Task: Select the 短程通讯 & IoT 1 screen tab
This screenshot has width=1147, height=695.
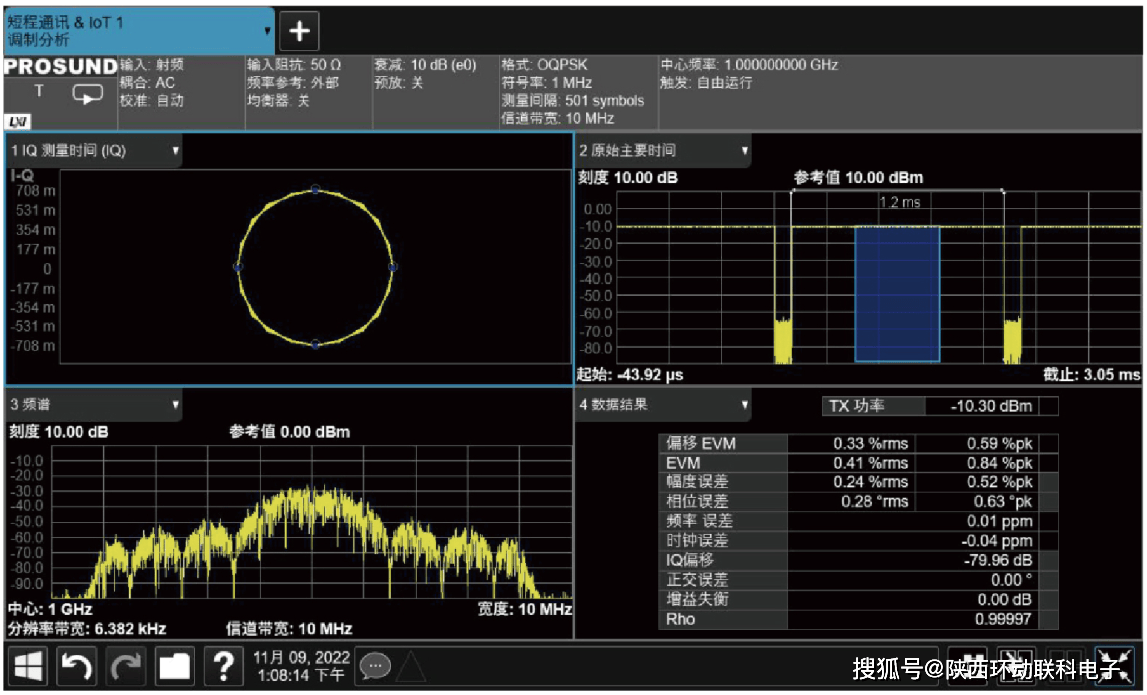Action: 130,30
